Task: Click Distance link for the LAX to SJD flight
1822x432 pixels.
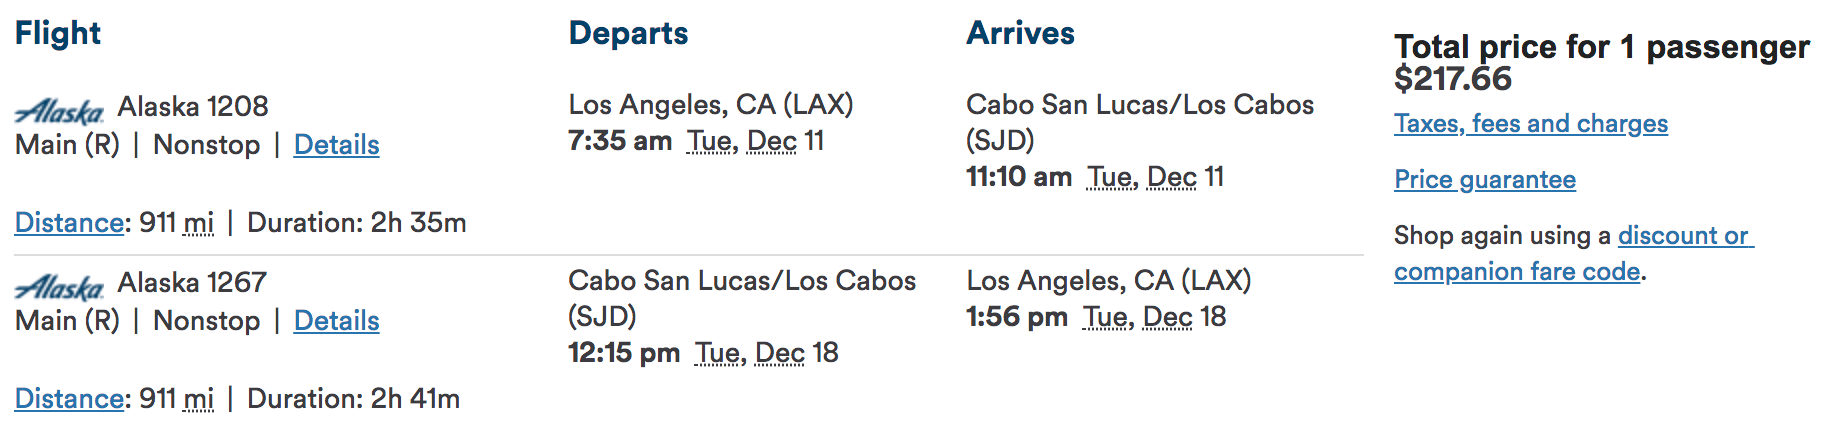Action: pos(69,223)
